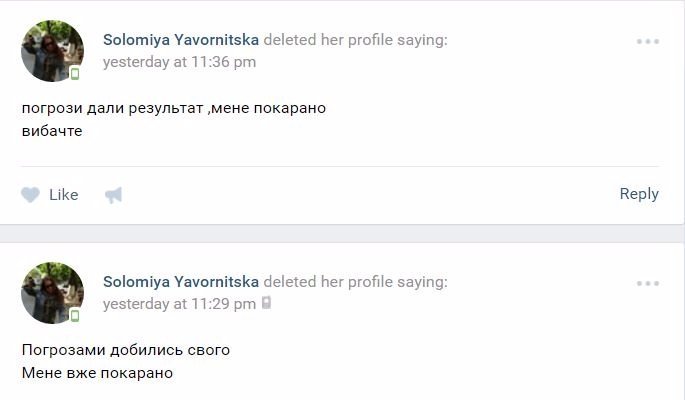Open the second post's three-dot menu
Viewport: 685px width, 400px height.
(648, 284)
